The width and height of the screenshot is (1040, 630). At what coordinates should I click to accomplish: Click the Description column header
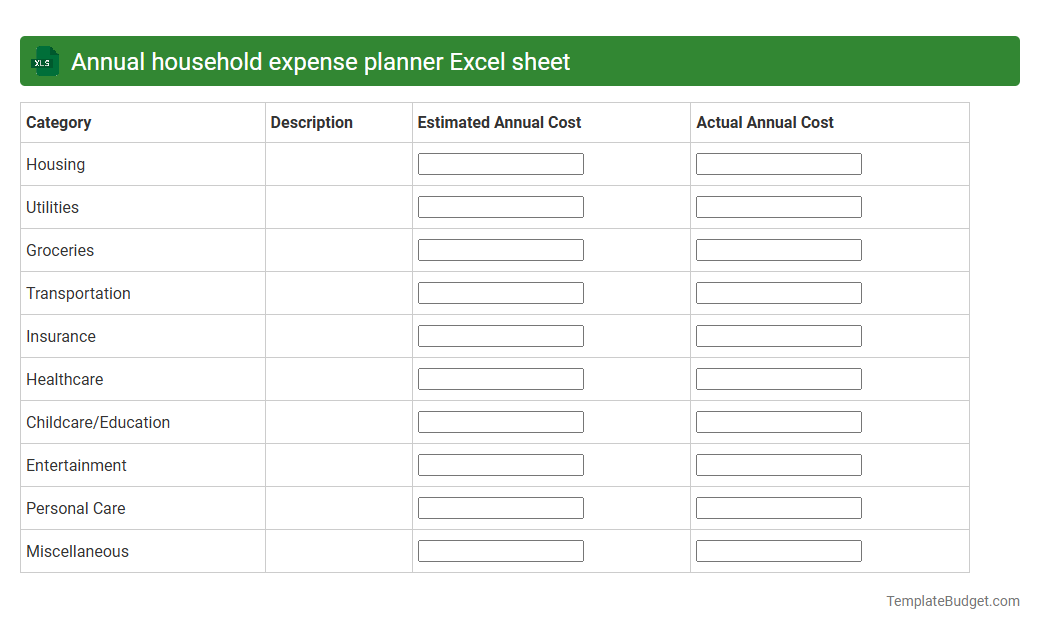click(x=311, y=122)
